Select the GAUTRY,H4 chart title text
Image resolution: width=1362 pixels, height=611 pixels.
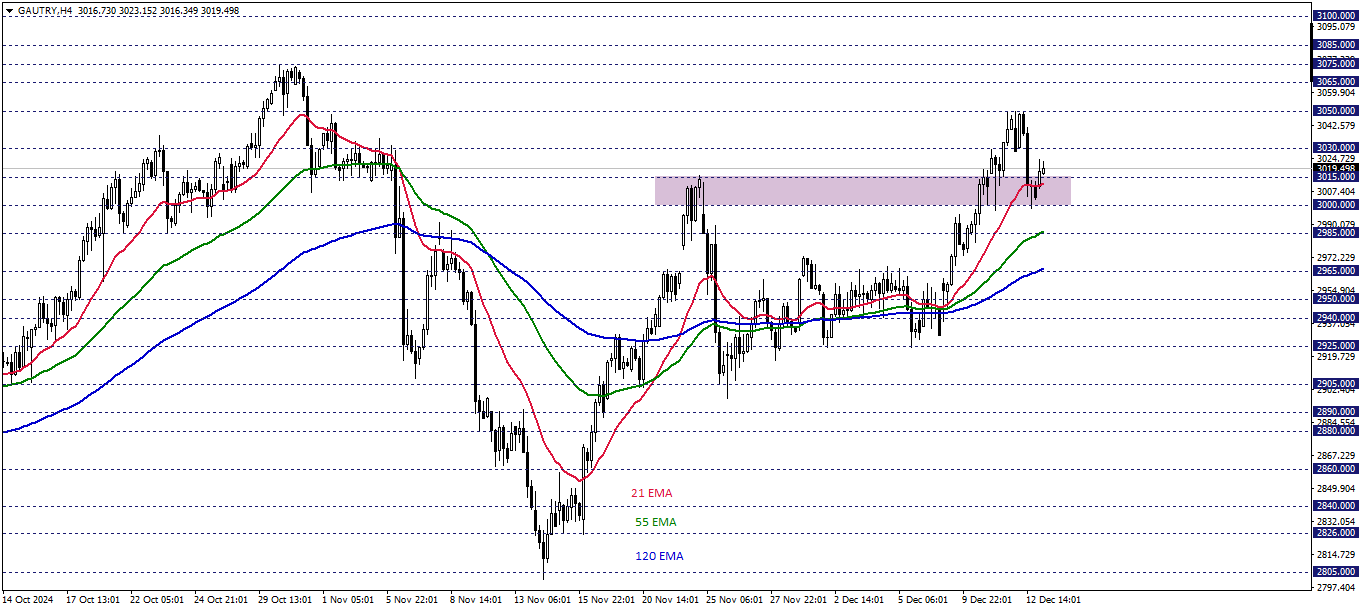coord(43,10)
